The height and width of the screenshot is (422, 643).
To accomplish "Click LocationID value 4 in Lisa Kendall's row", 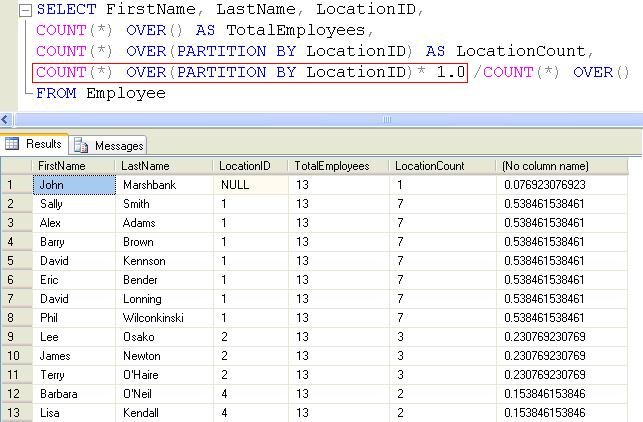I will tap(251, 413).
